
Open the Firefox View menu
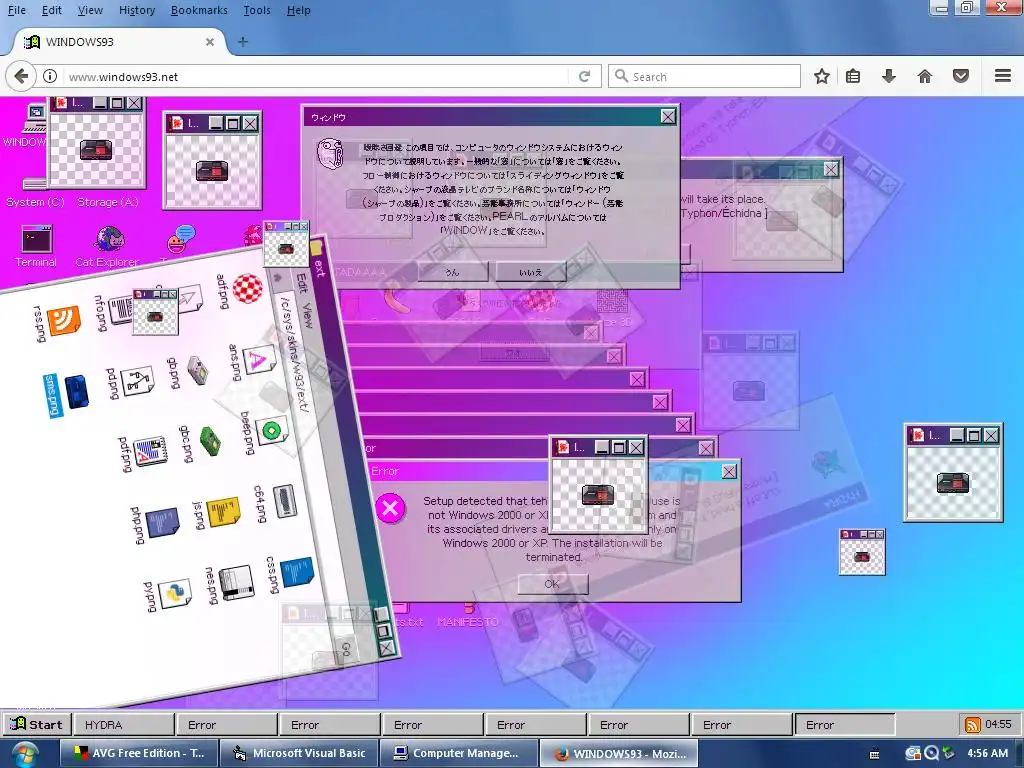click(x=90, y=10)
